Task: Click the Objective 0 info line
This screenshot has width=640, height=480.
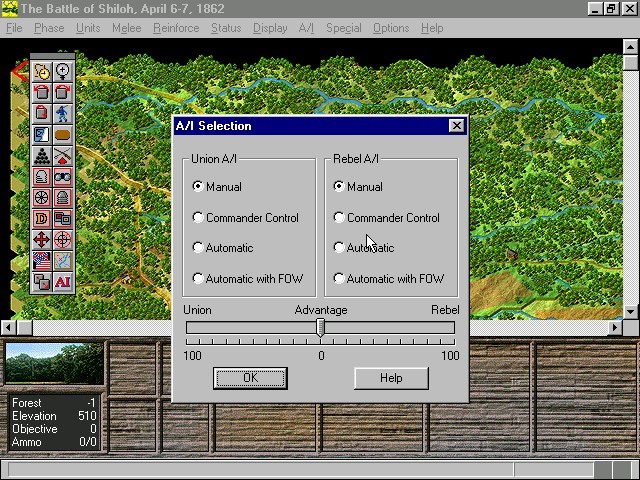Action: 54,429
